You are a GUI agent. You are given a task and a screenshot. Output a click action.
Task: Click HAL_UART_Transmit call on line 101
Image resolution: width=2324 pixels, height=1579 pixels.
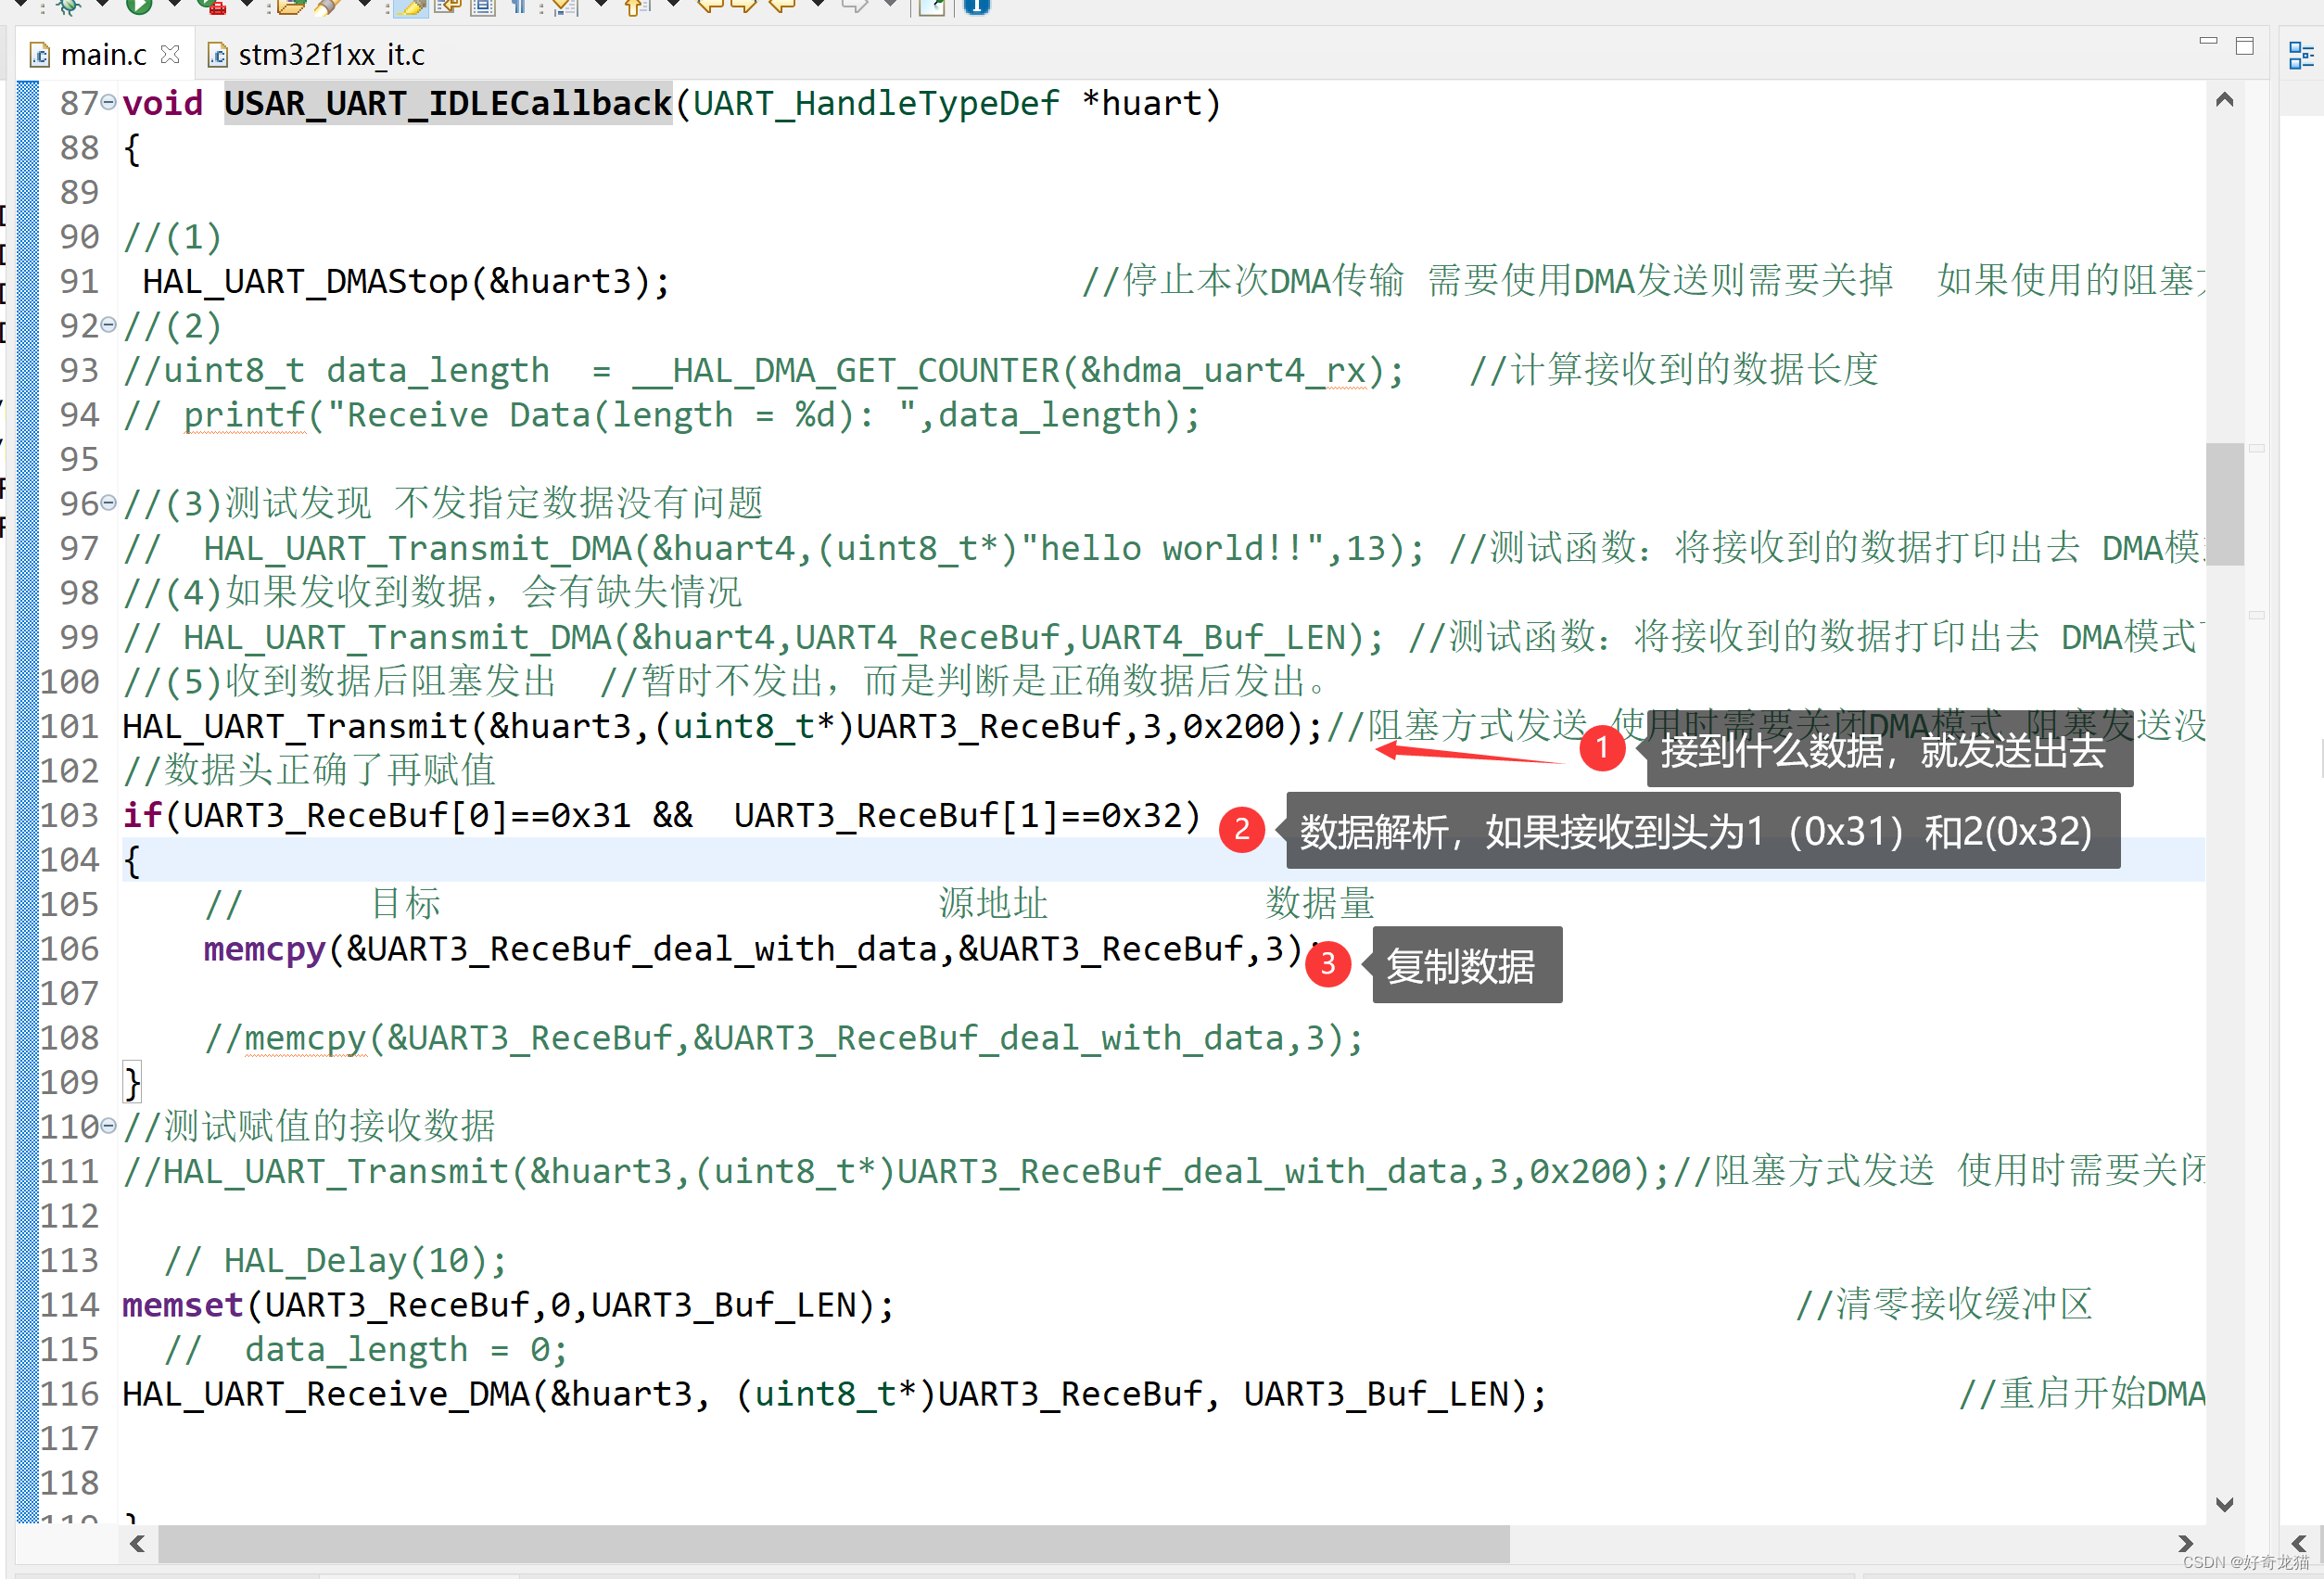coord(723,726)
